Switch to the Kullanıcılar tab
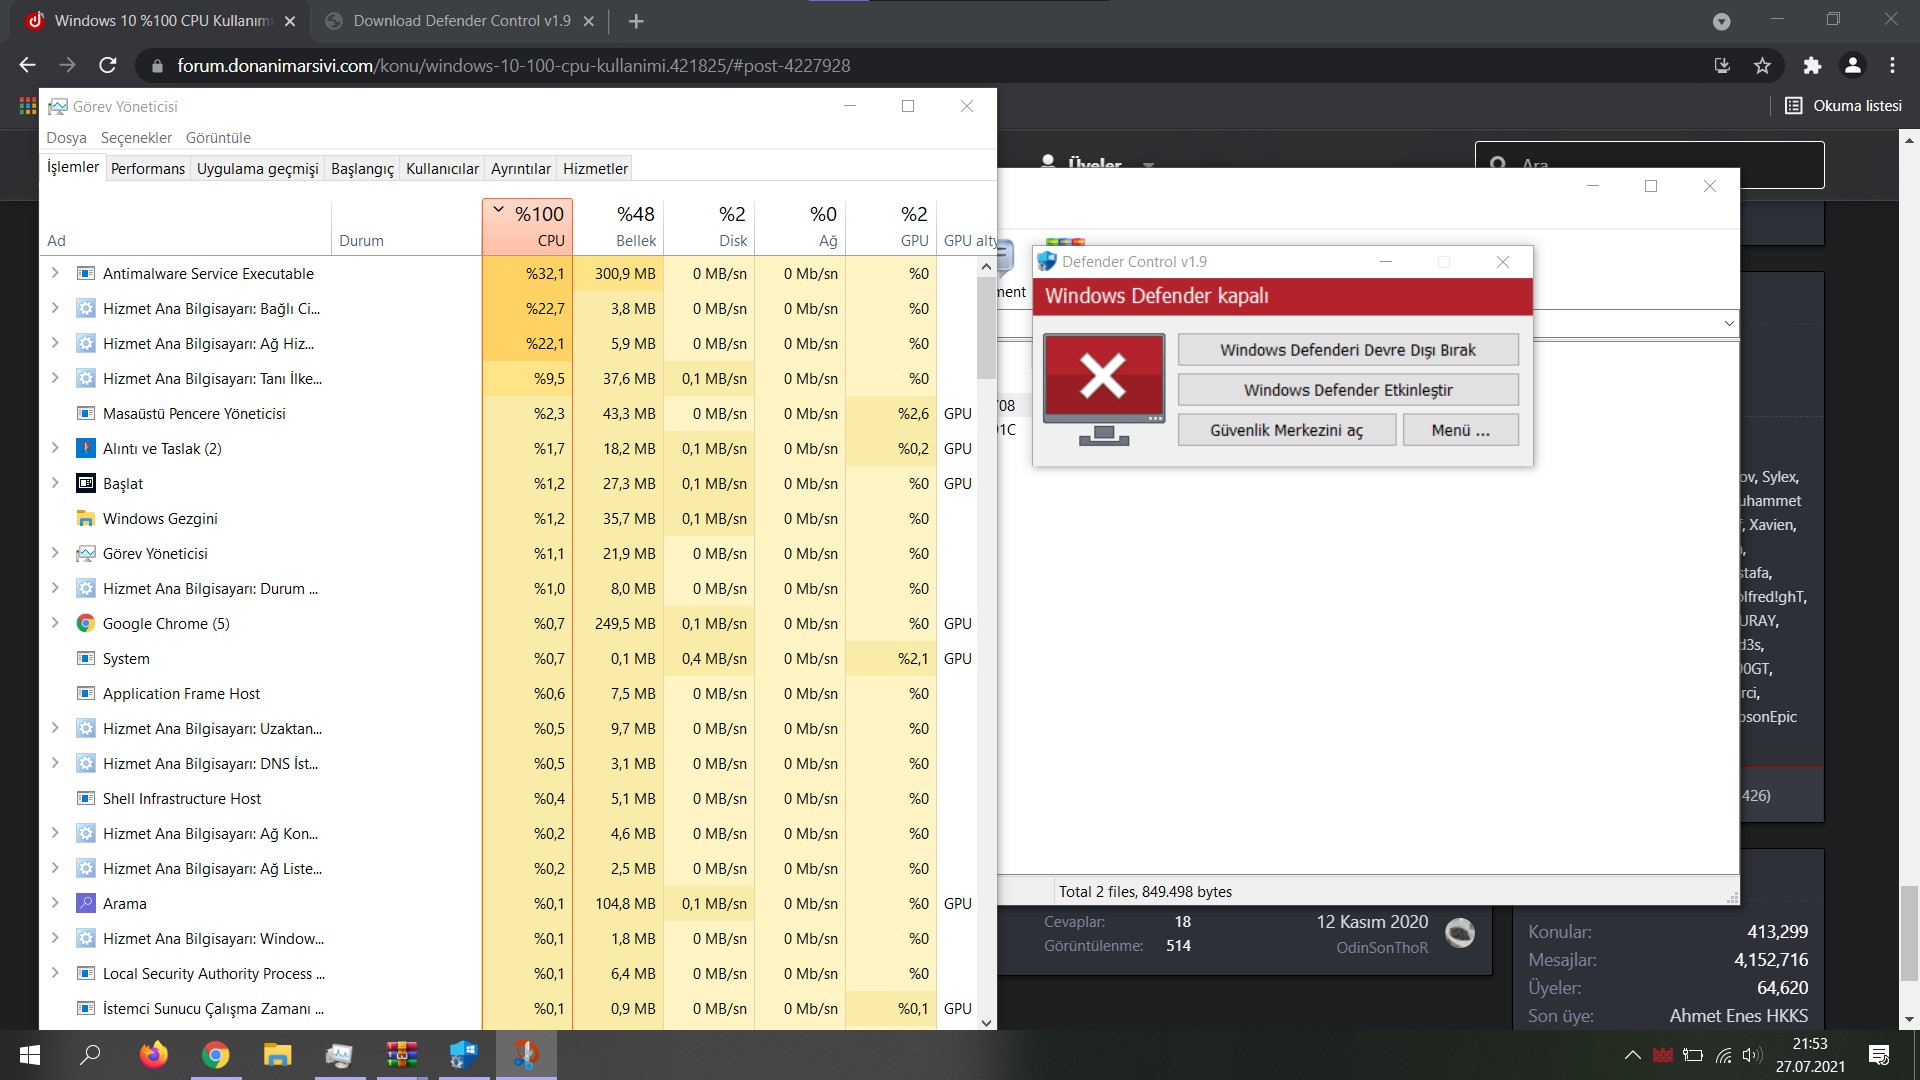Screen dimensions: 1920x1080 (x=442, y=168)
